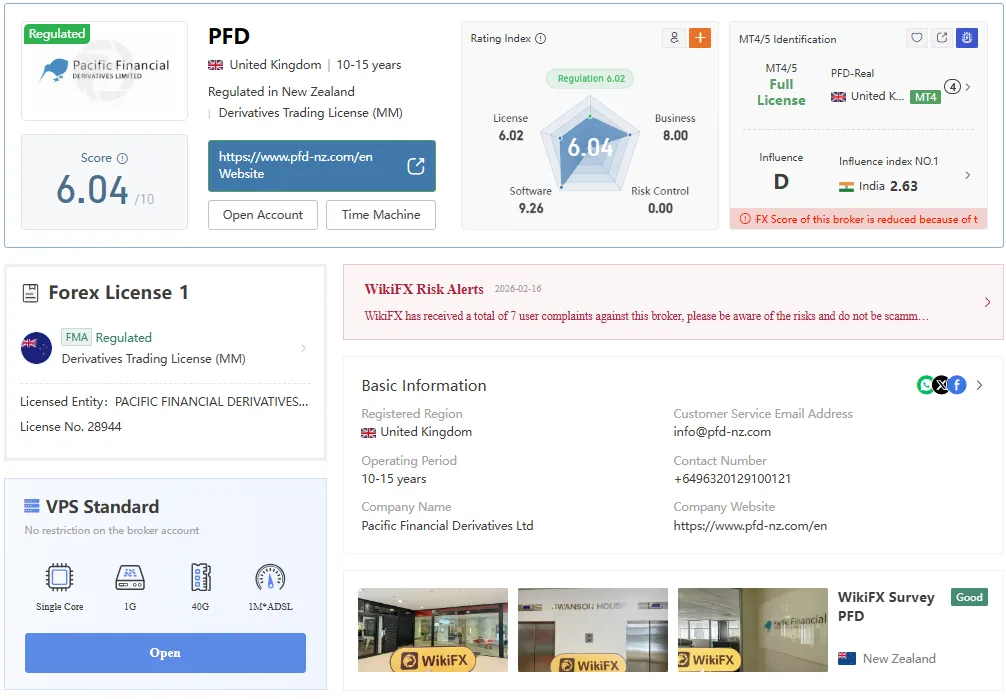Click the blue alert report icon
The width and height of the screenshot is (1006, 699).
click(x=967, y=38)
